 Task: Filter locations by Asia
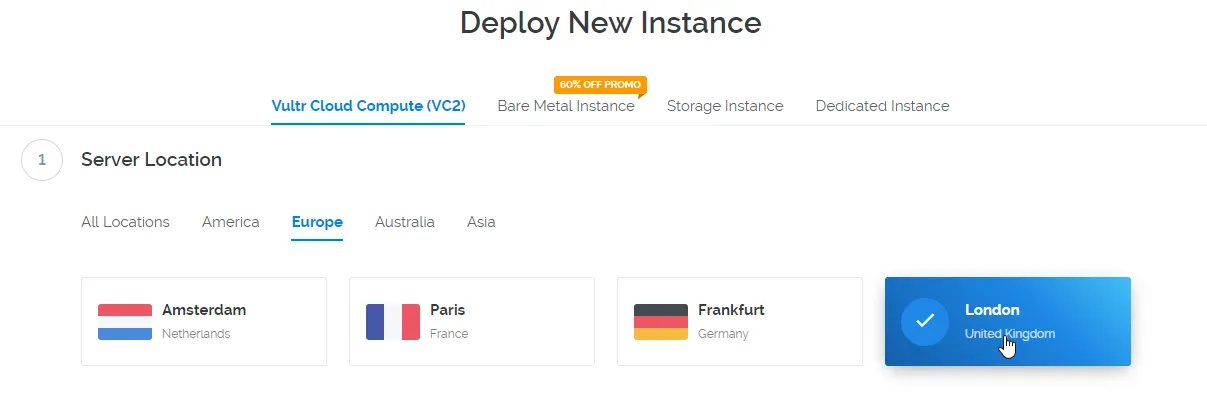tap(481, 222)
